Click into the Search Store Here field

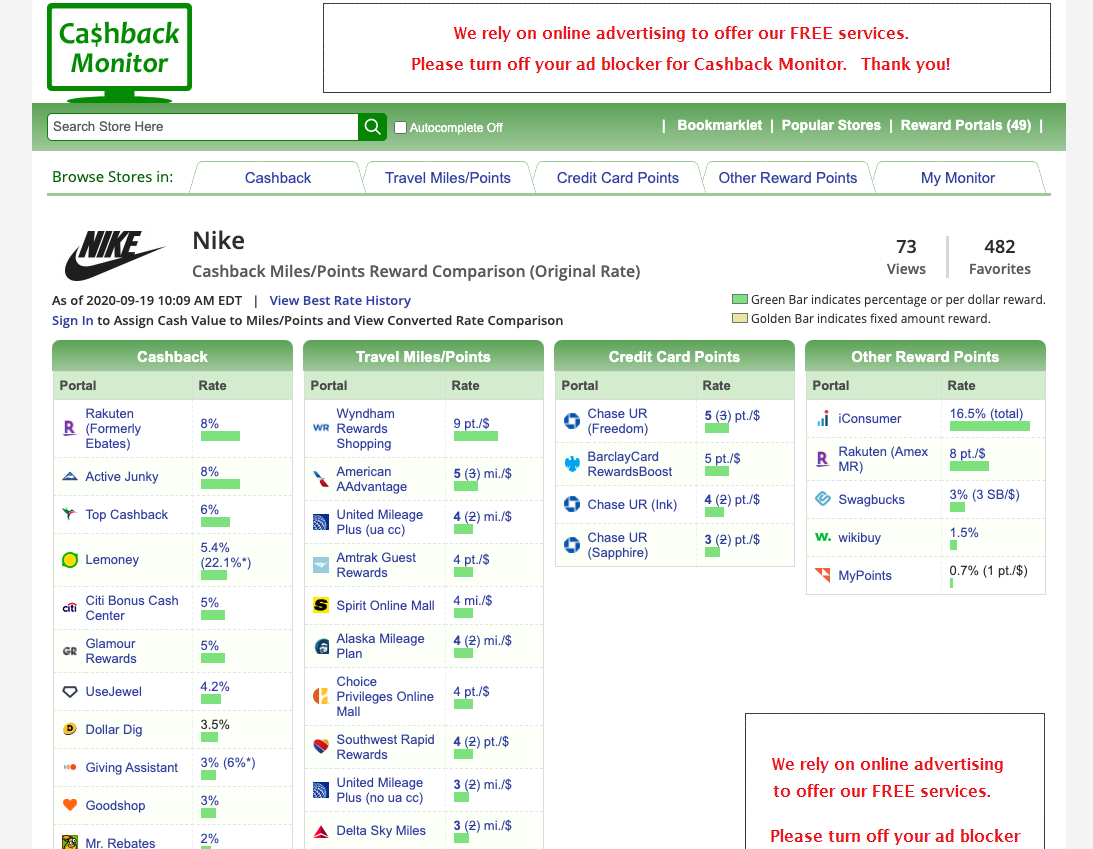[203, 127]
